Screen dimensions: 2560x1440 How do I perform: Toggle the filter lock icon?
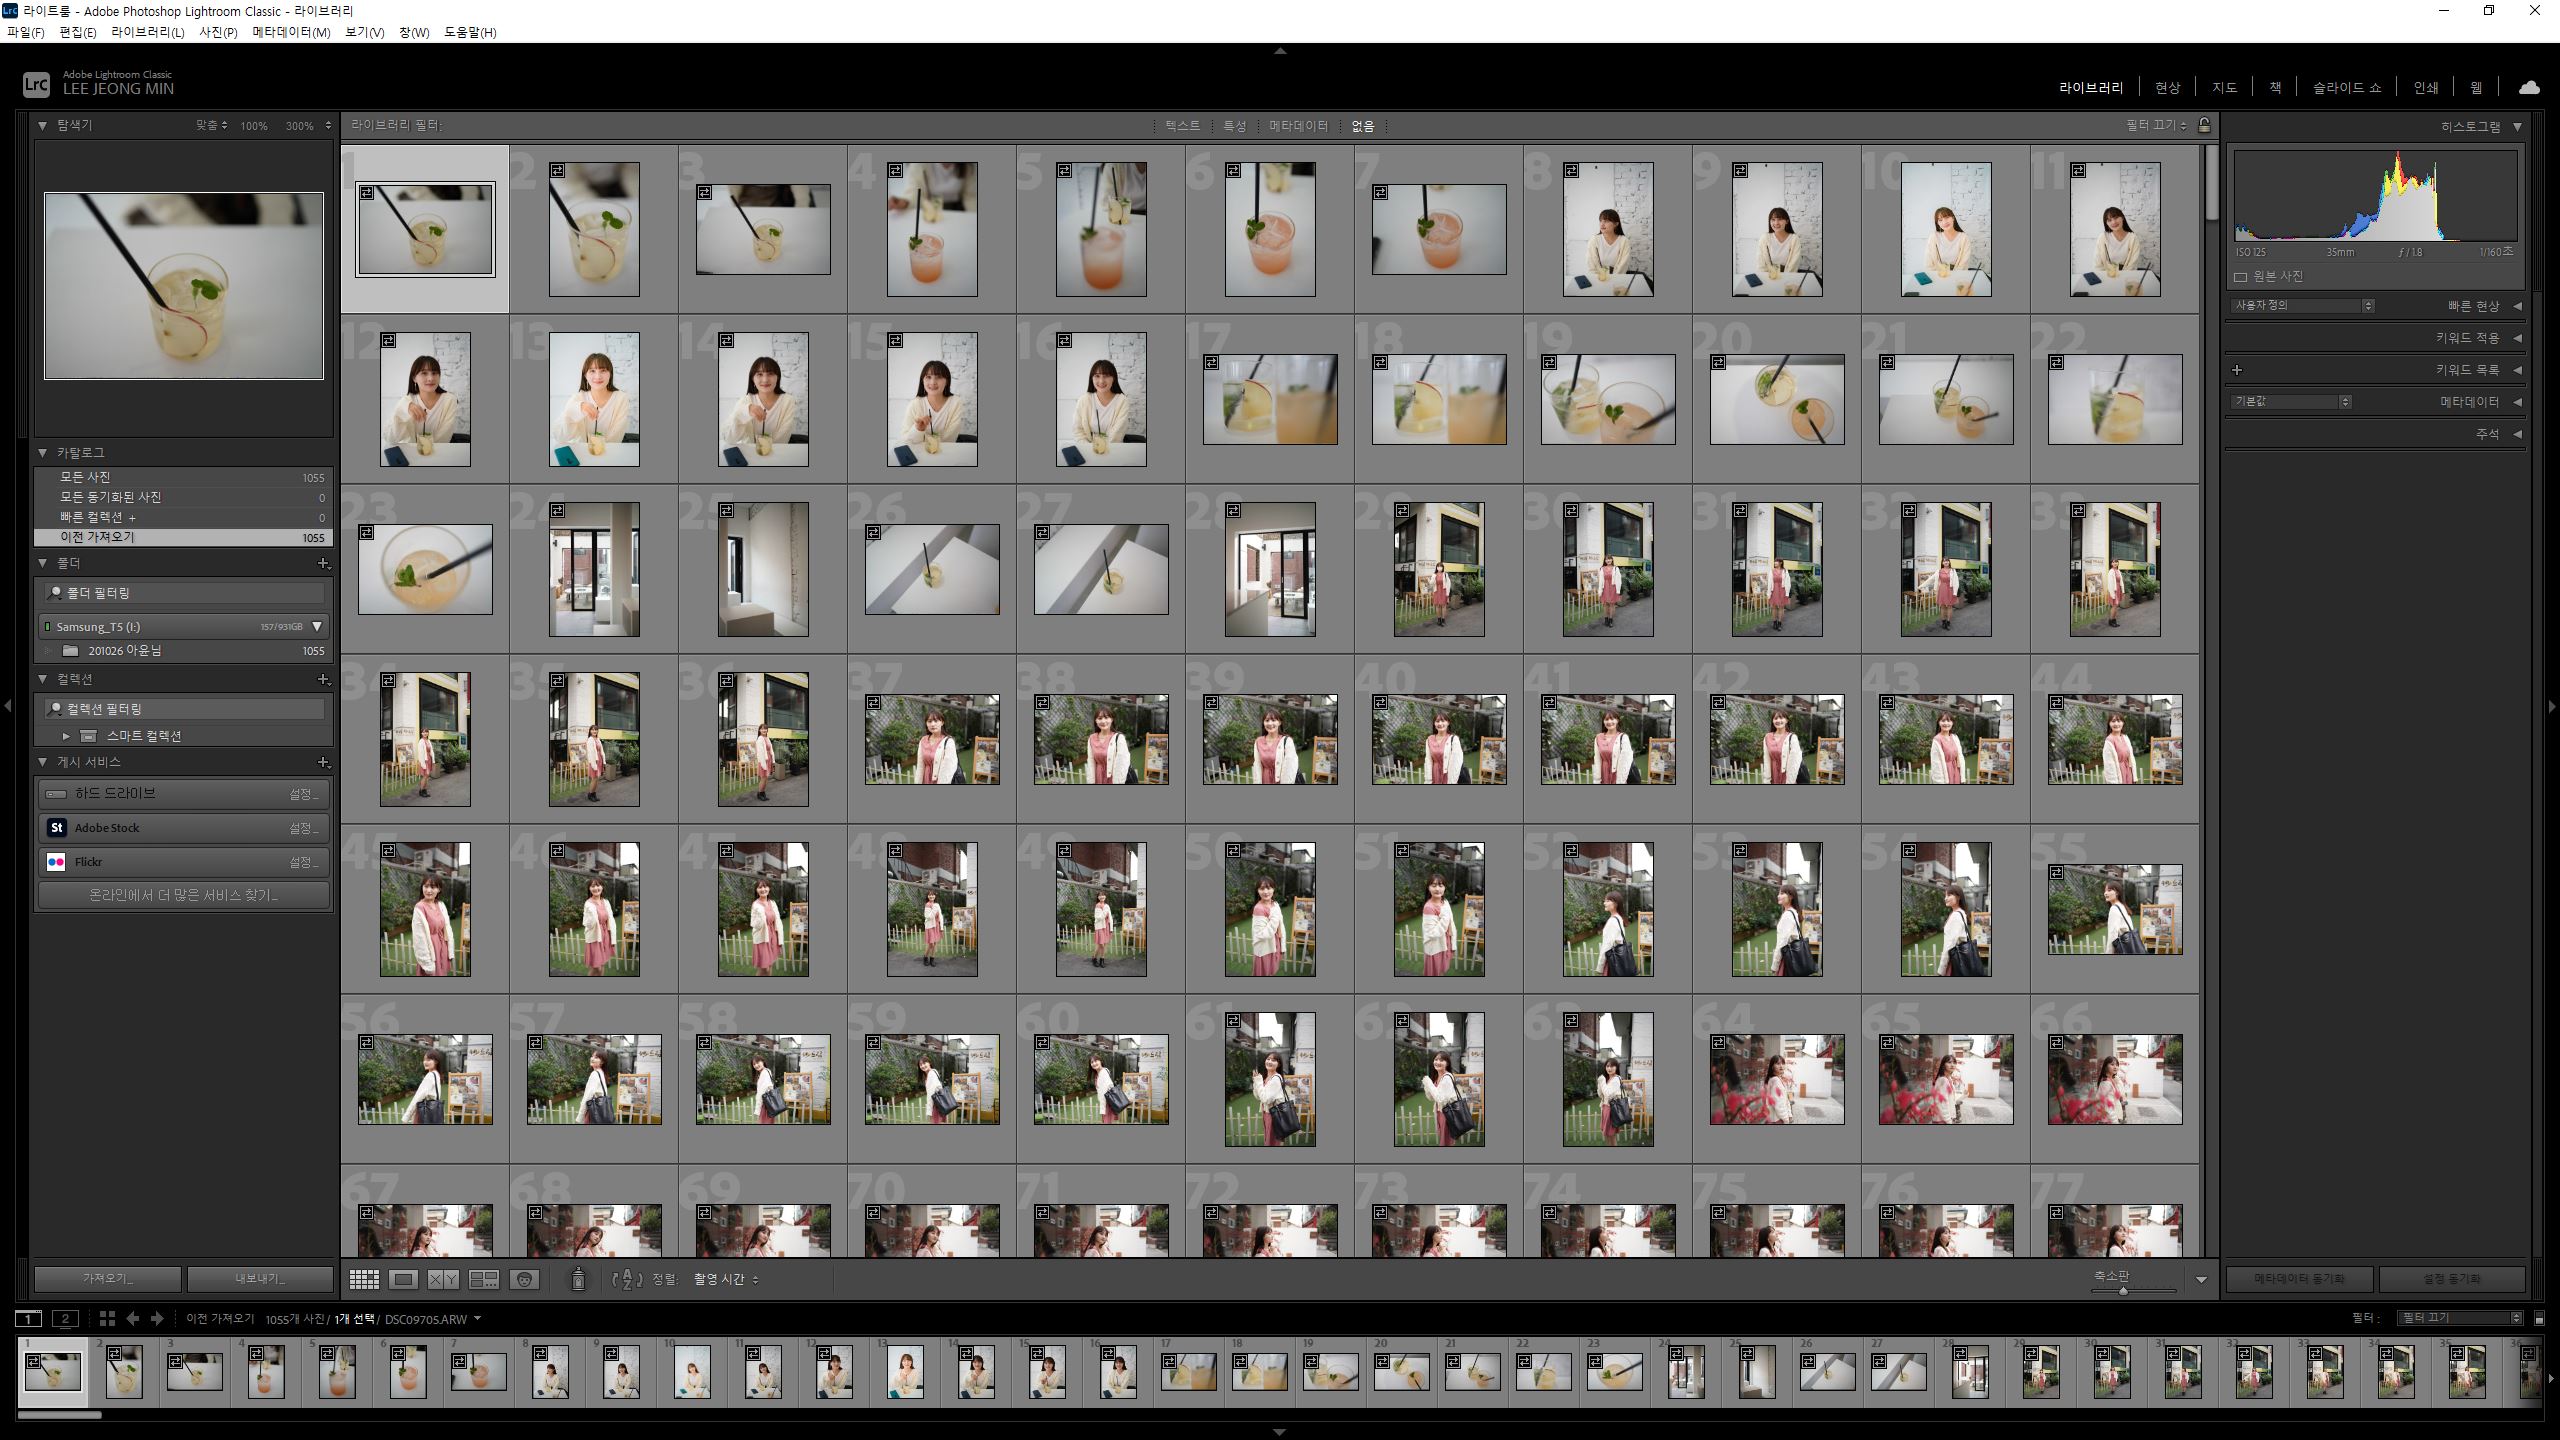coord(2204,125)
